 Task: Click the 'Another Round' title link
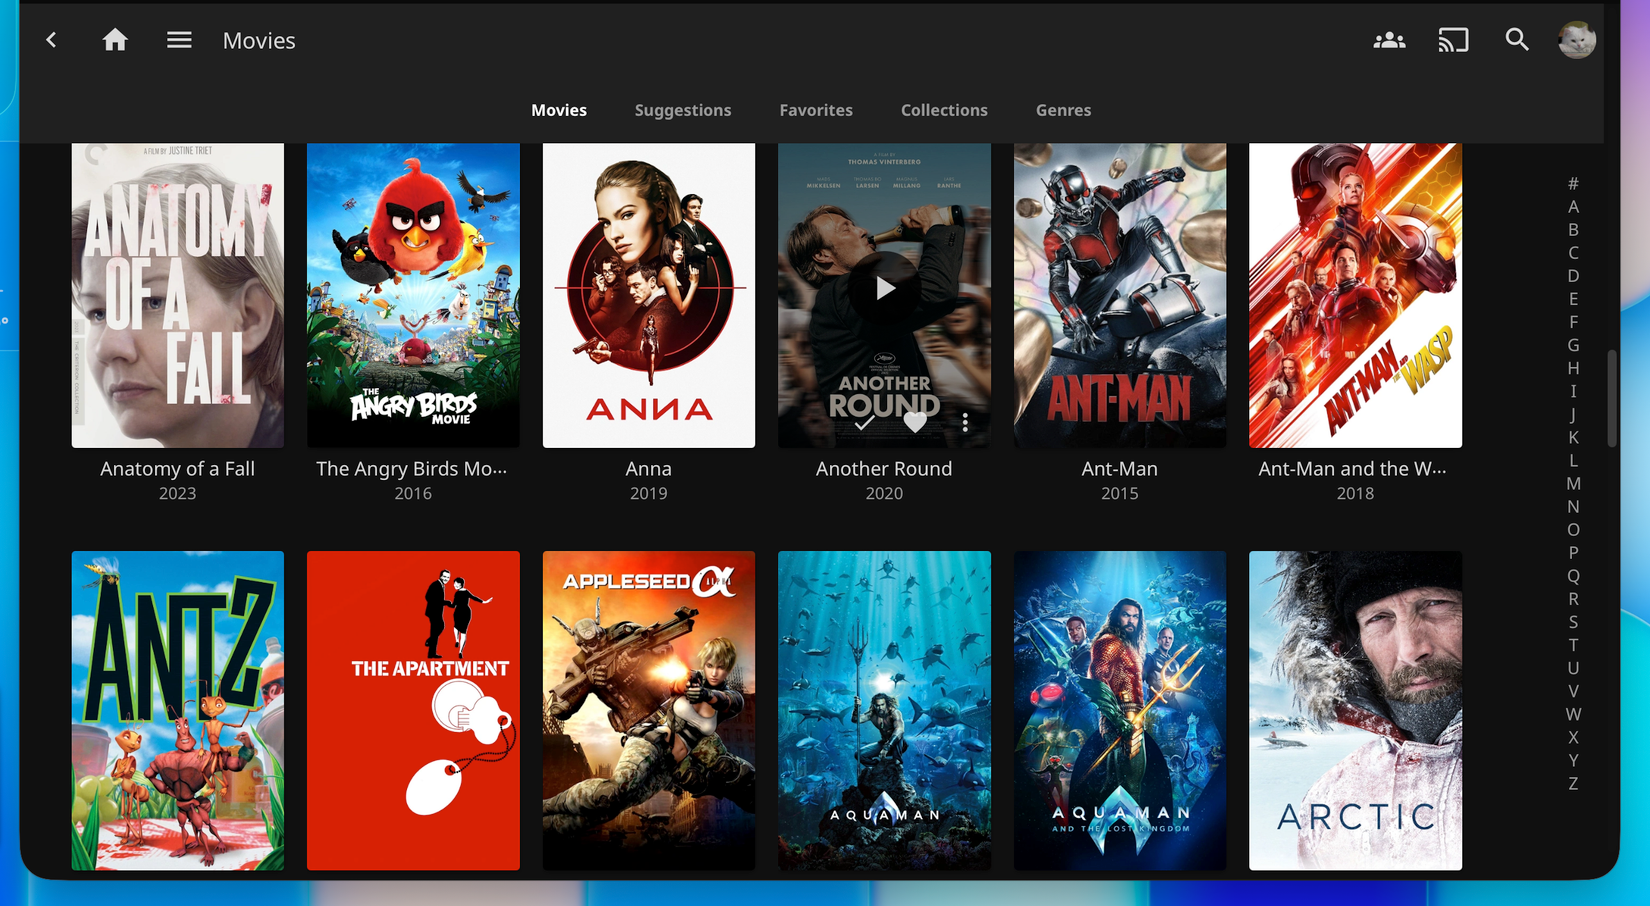(x=884, y=468)
